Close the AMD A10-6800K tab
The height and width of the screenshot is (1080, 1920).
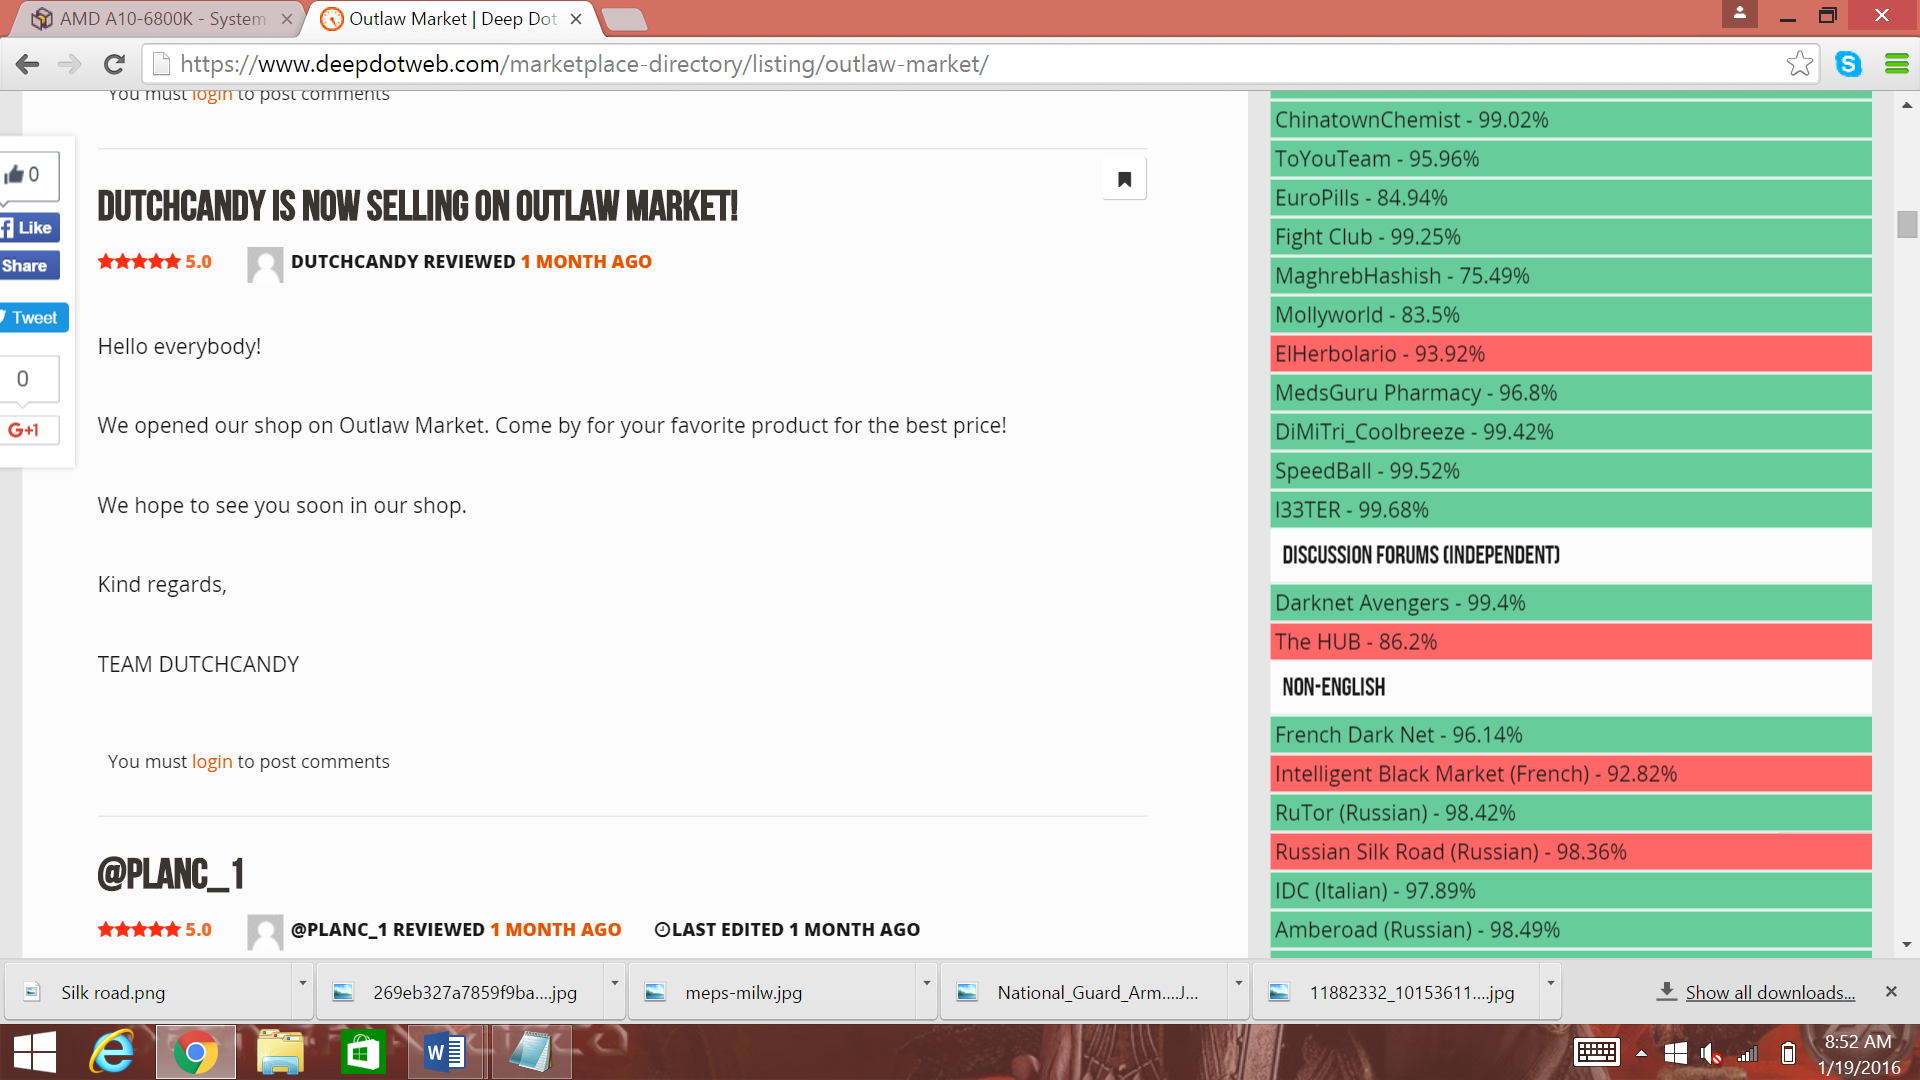(287, 19)
